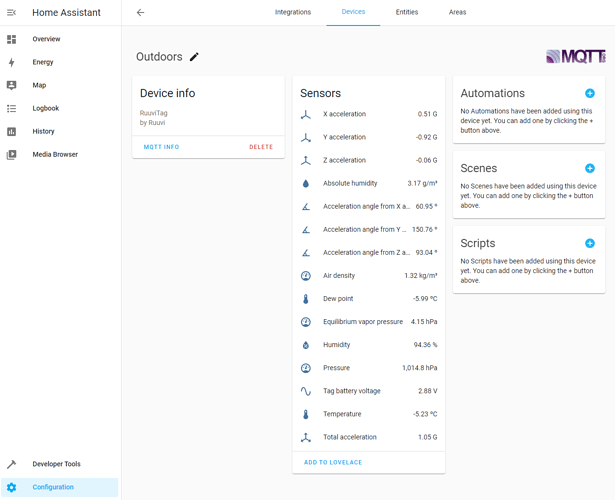Viewport: 615px width, 500px height.
Task: Switch to the Integrations tab
Action: 293,12
